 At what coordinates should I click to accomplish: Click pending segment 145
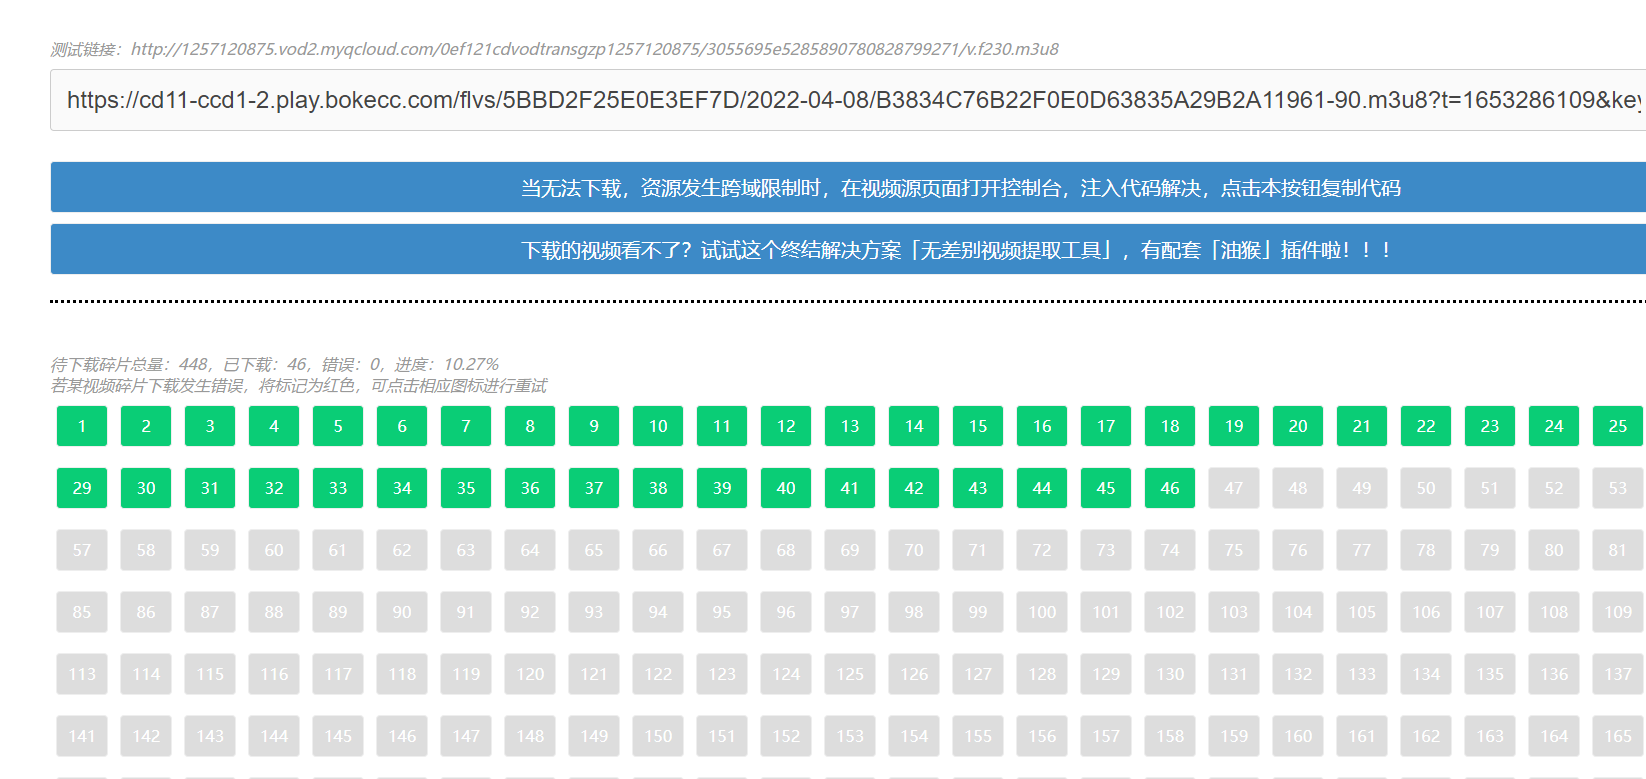pos(338,736)
